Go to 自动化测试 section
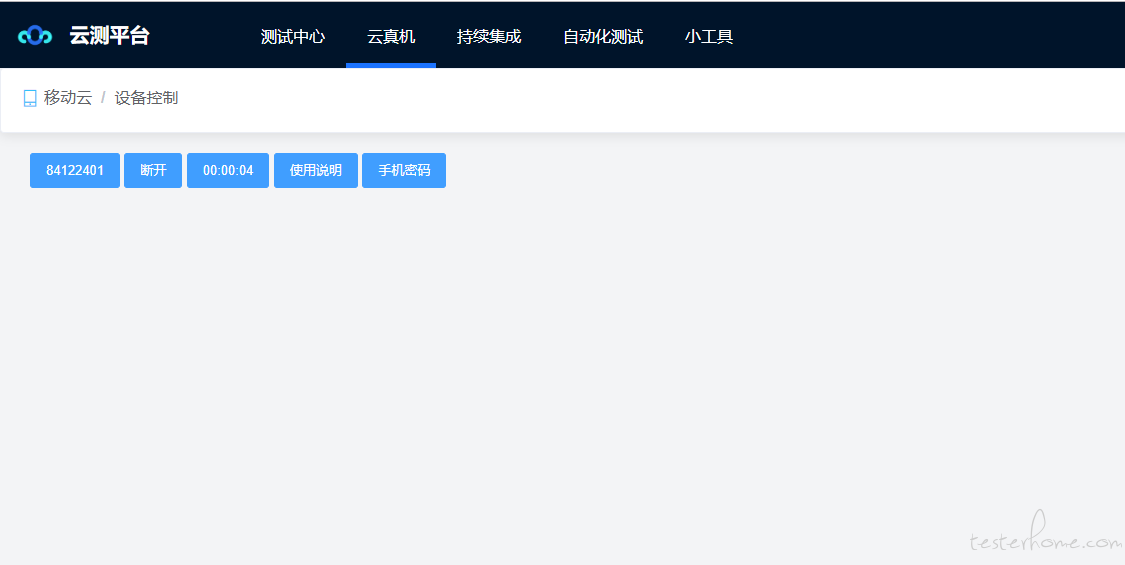This screenshot has width=1125, height=565. [x=603, y=36]
